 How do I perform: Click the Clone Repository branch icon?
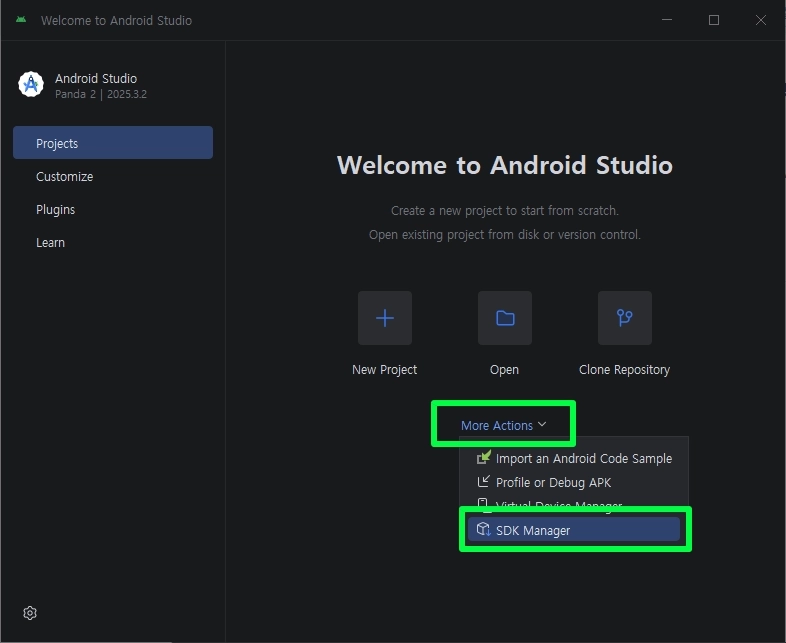tap(625, 318)
